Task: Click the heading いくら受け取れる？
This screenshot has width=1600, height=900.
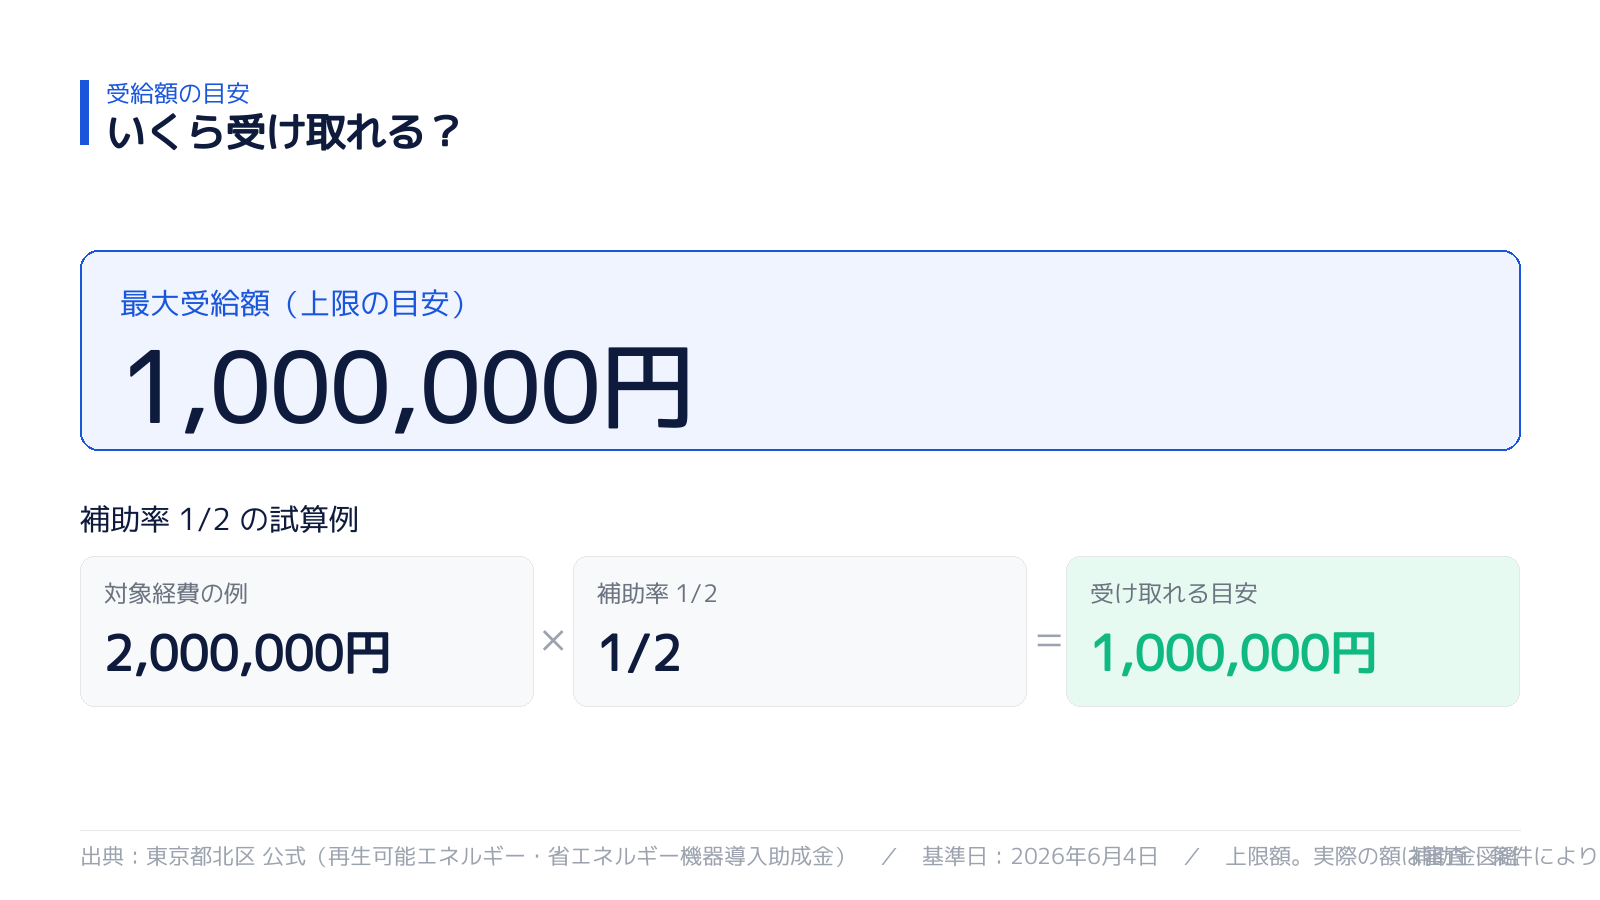Action: pos(284,132)
